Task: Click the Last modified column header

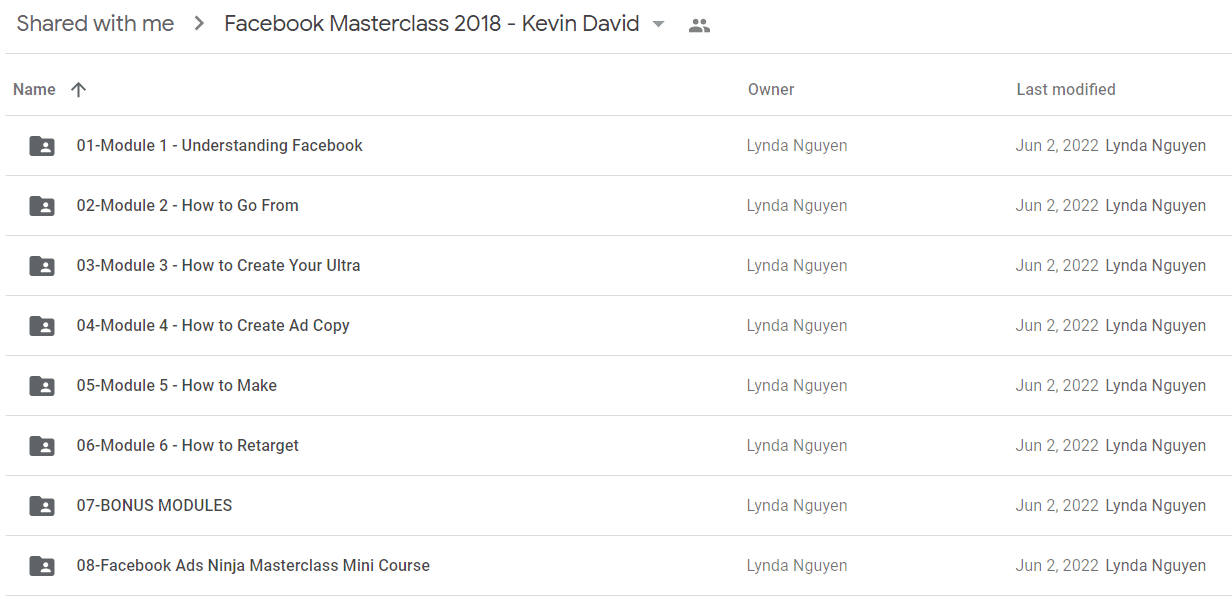Action: click(x=1066, y=90)
